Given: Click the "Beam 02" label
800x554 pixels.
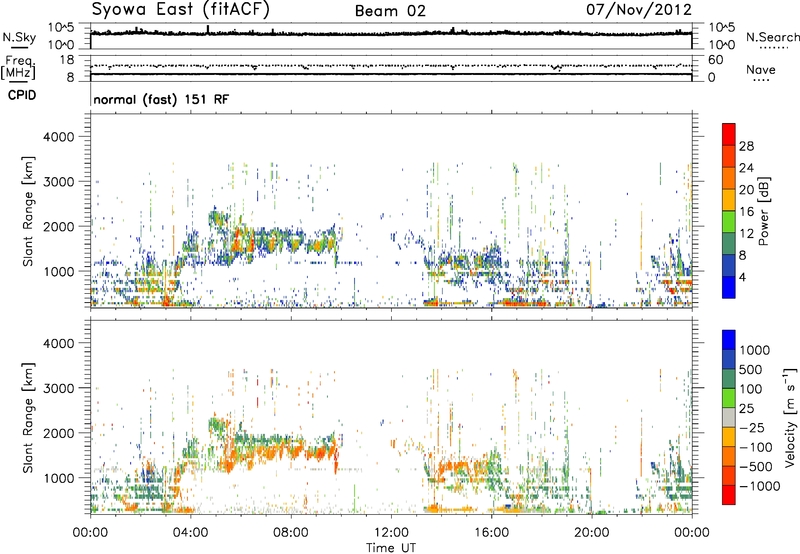Looking at the screenshot, I should (390, 11).
